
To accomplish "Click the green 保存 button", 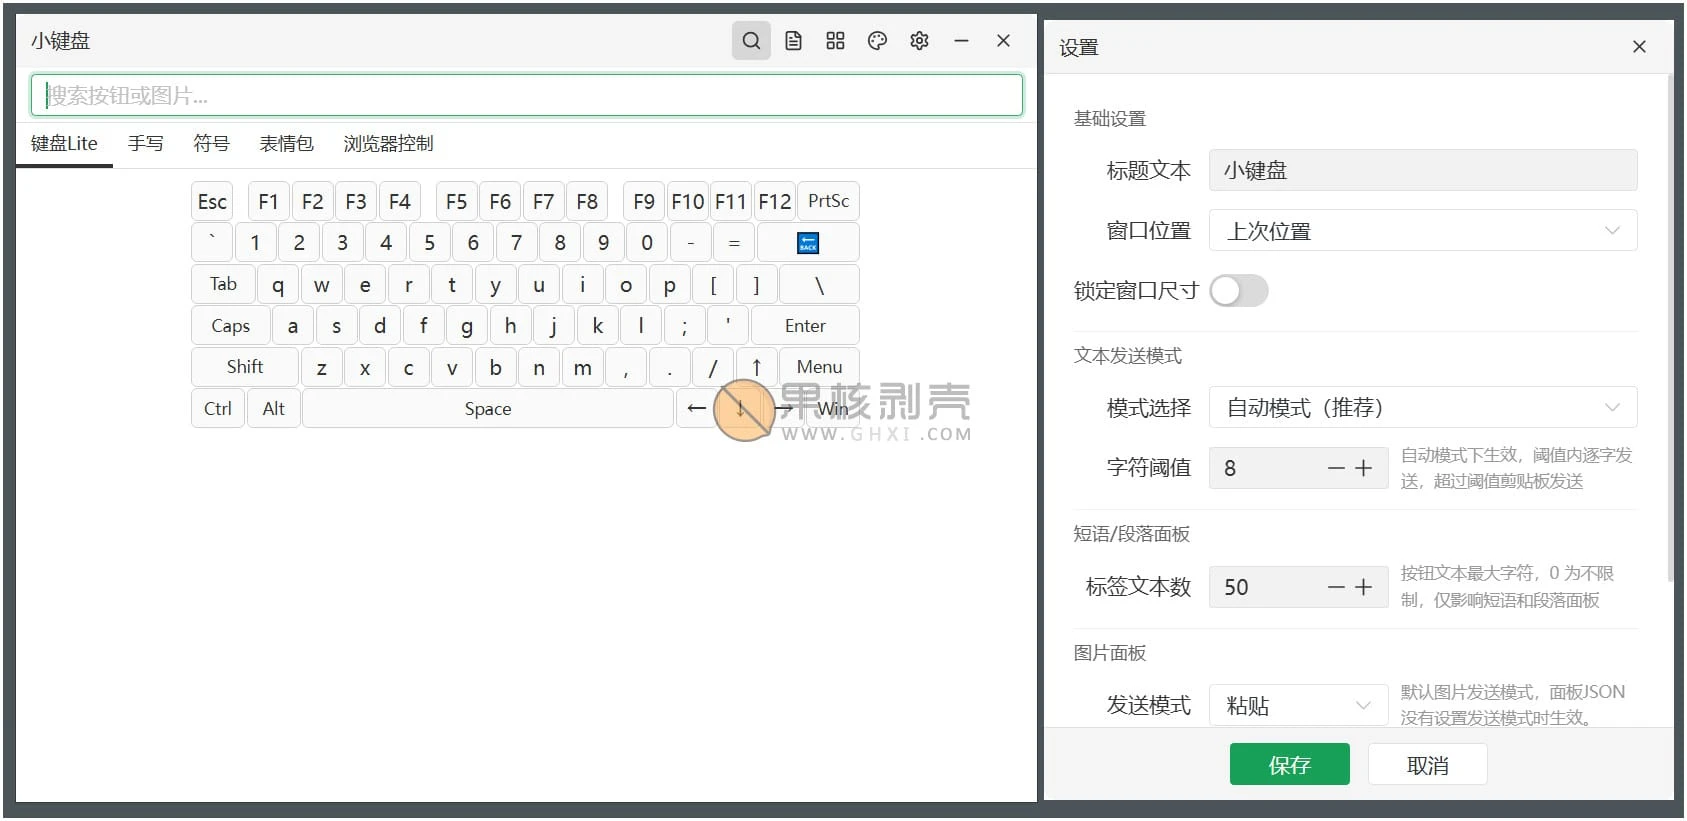I will tap(1289, 765).
